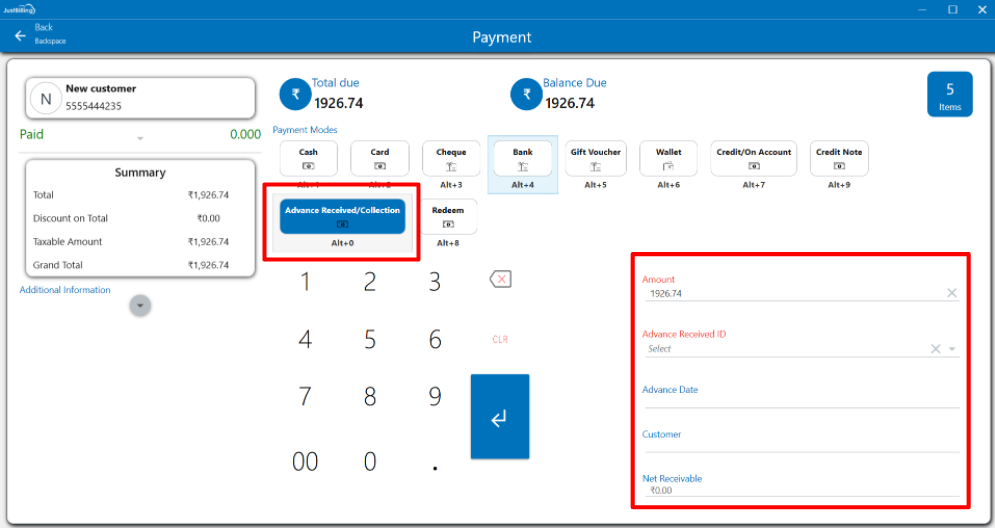The image size is (995, 528).
Task: Click the Amount input field
Action: tap(790, 294)
